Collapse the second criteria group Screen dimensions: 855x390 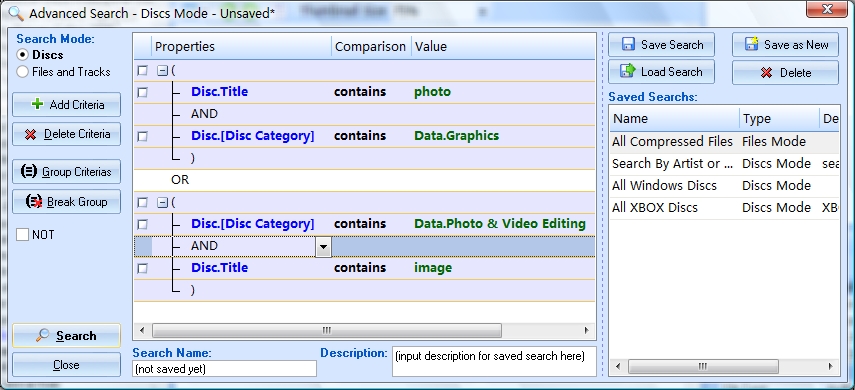162,202
